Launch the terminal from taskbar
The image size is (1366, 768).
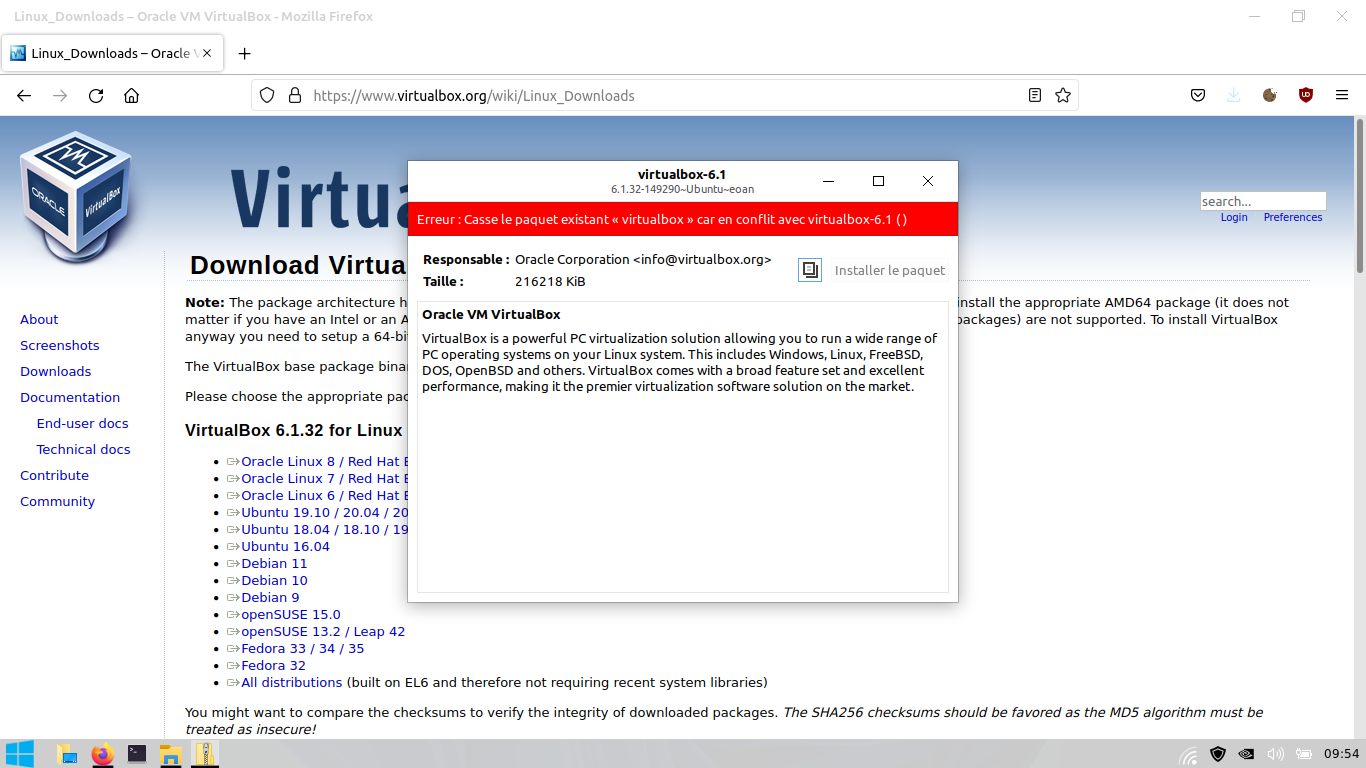[x=137, y=754]
